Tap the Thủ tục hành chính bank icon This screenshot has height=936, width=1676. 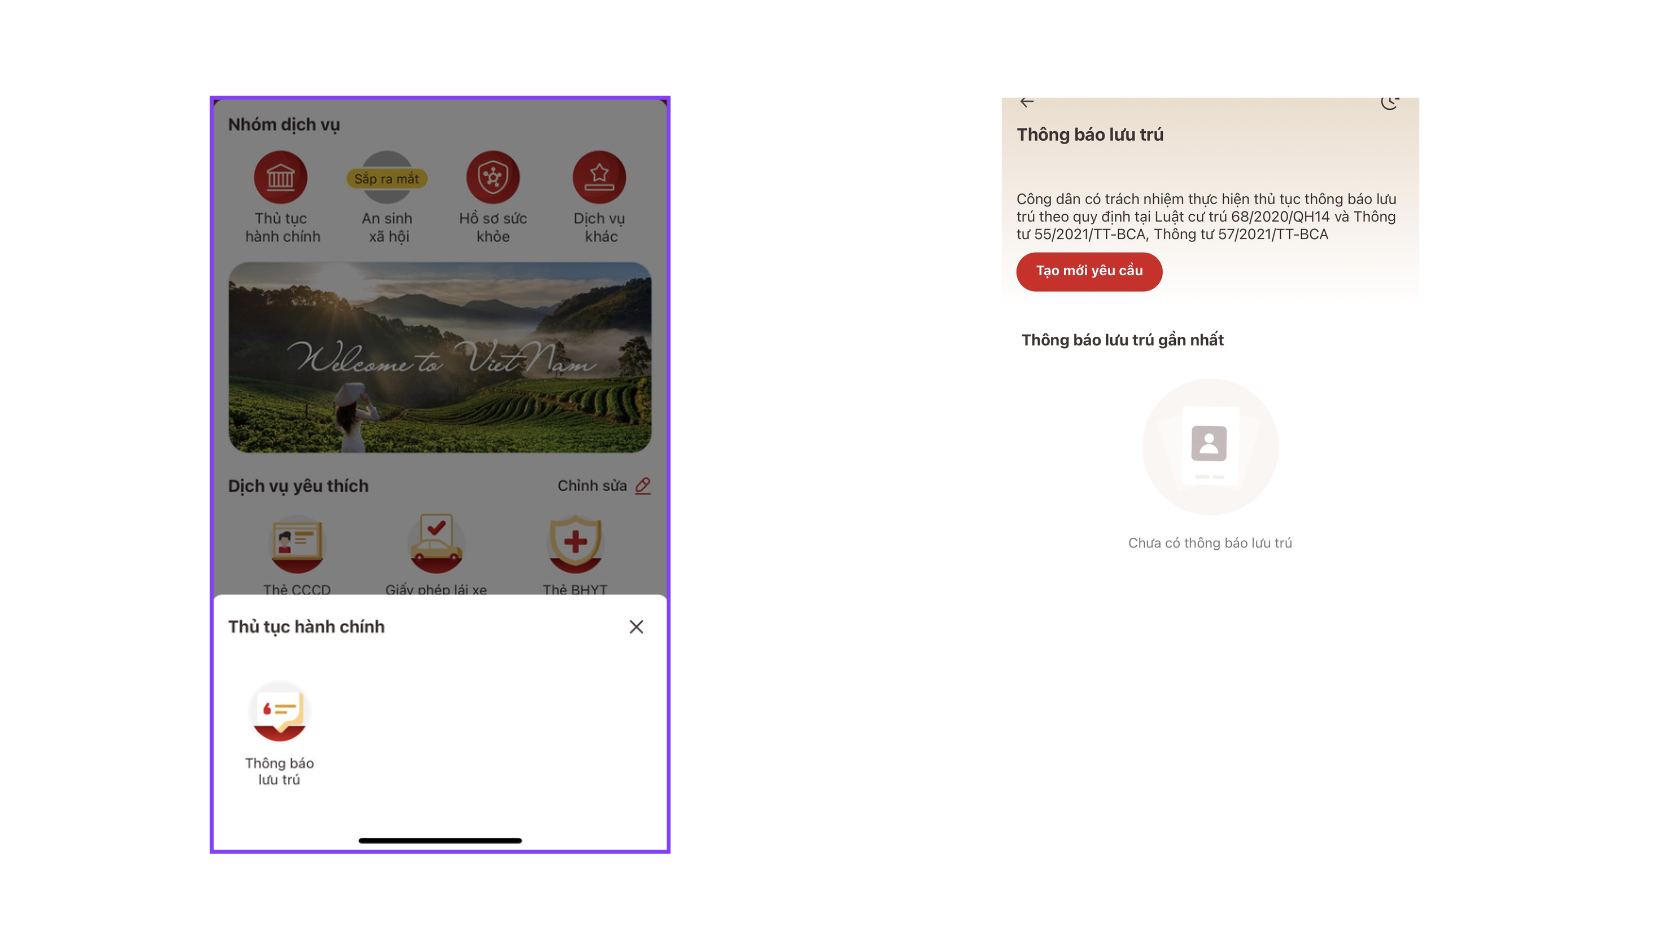click(281, 177)
